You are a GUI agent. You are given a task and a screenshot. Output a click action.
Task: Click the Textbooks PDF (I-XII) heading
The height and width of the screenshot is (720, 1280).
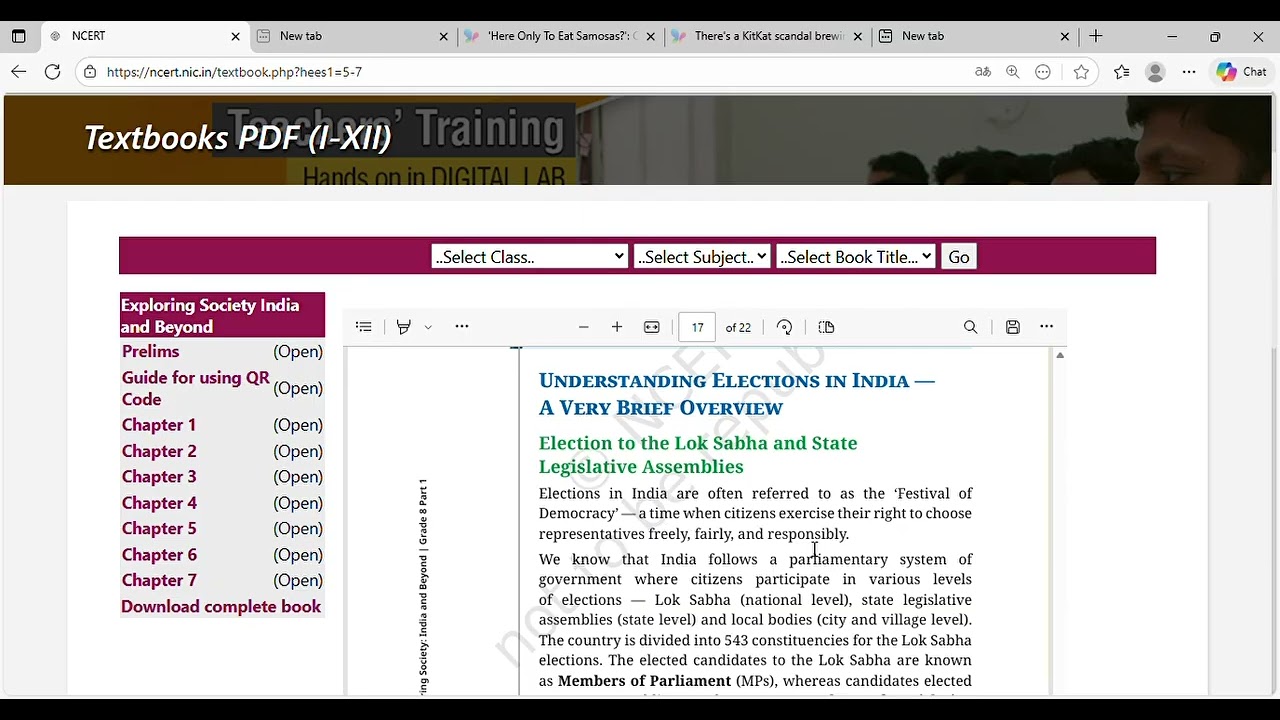tap(237, 138)
